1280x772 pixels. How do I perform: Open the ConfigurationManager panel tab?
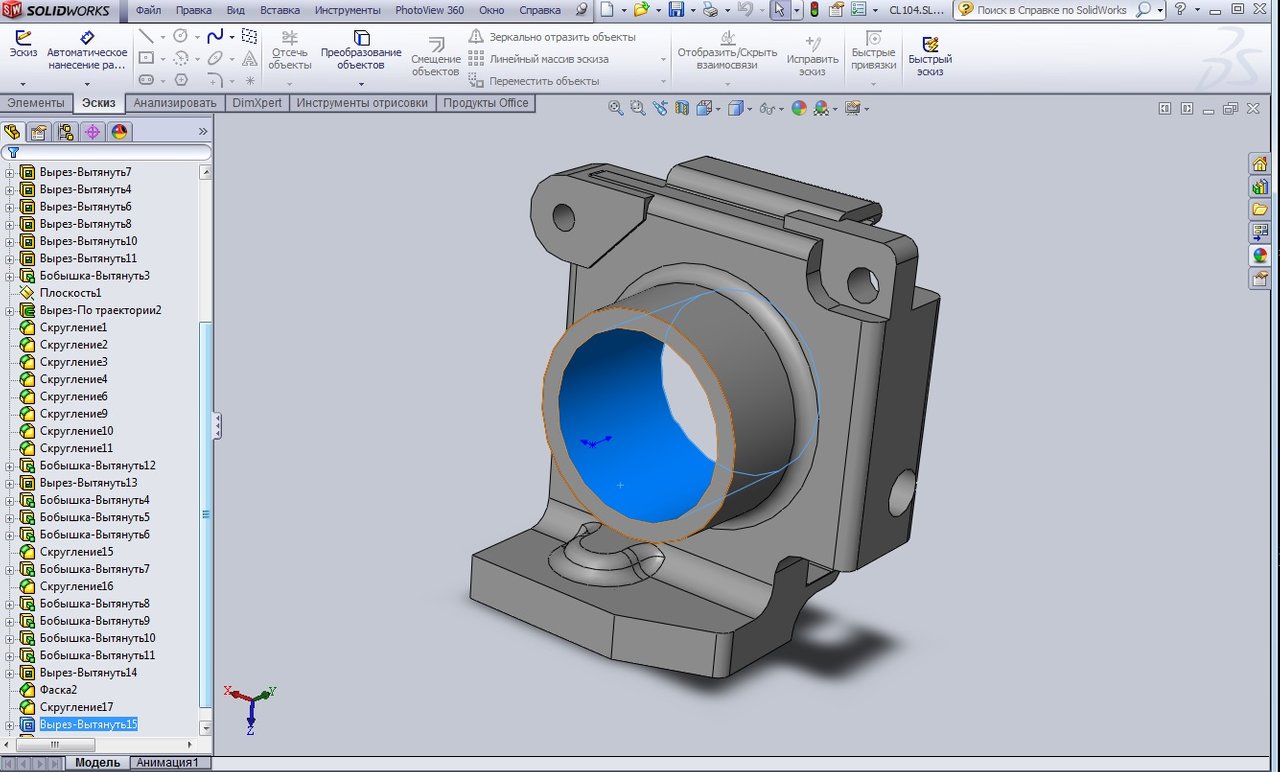66,131
